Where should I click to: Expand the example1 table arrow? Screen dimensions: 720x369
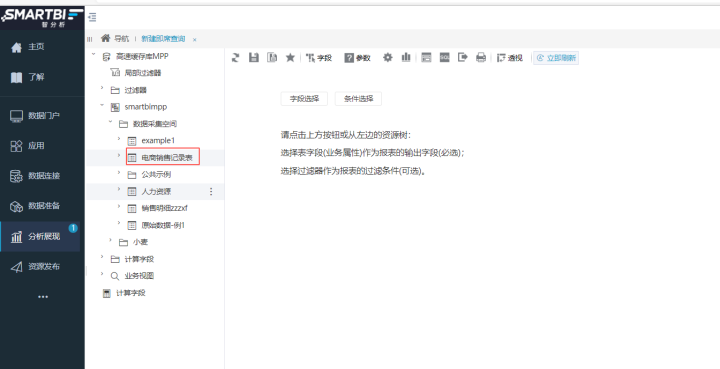(118, 139)
